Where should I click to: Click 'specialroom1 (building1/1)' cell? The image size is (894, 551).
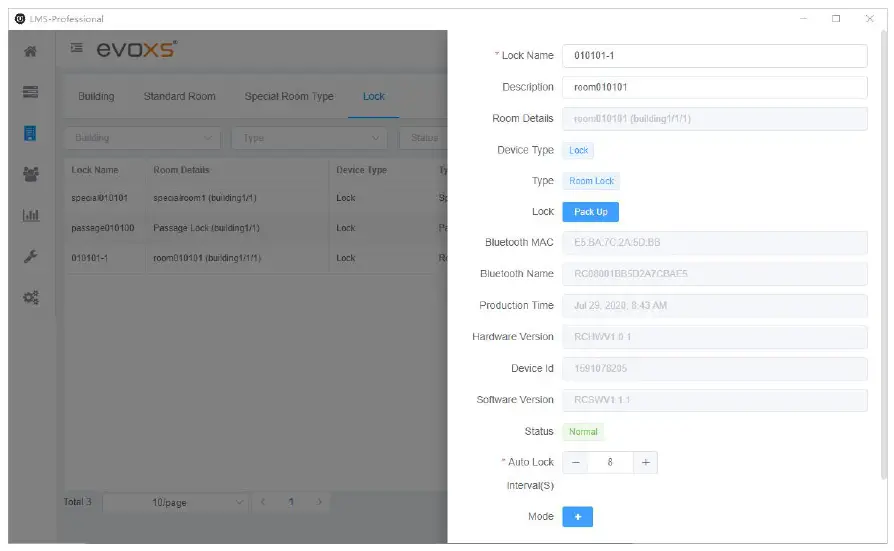[x=205, y=198]
